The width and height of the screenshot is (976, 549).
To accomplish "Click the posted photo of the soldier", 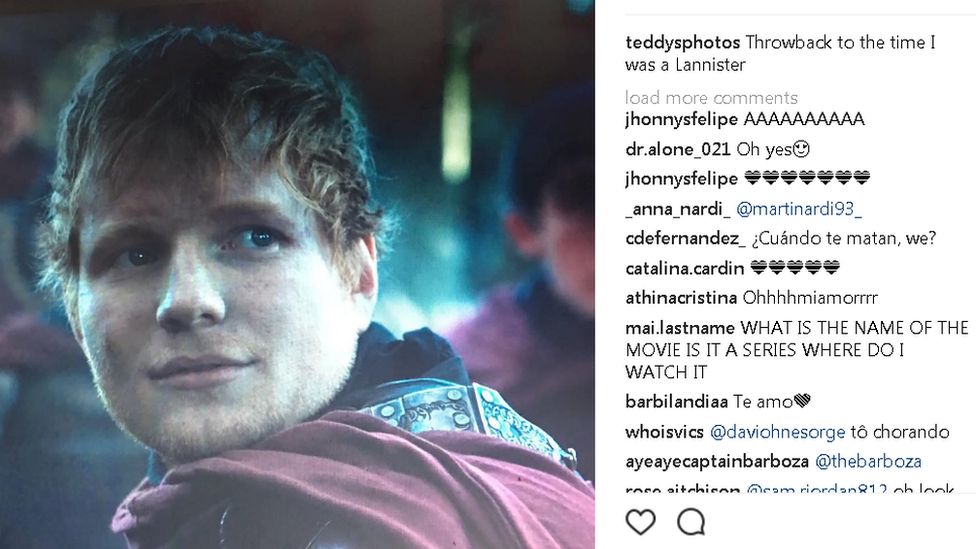I will tap(297, 274).
